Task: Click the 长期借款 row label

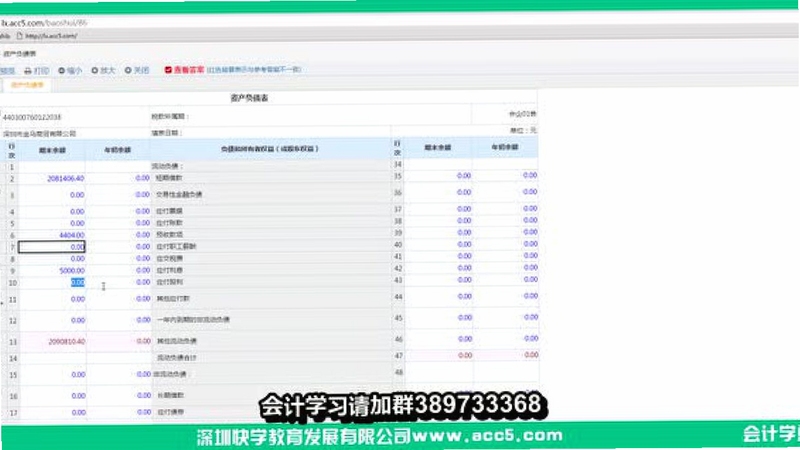Action: click(x=170, y=395)
